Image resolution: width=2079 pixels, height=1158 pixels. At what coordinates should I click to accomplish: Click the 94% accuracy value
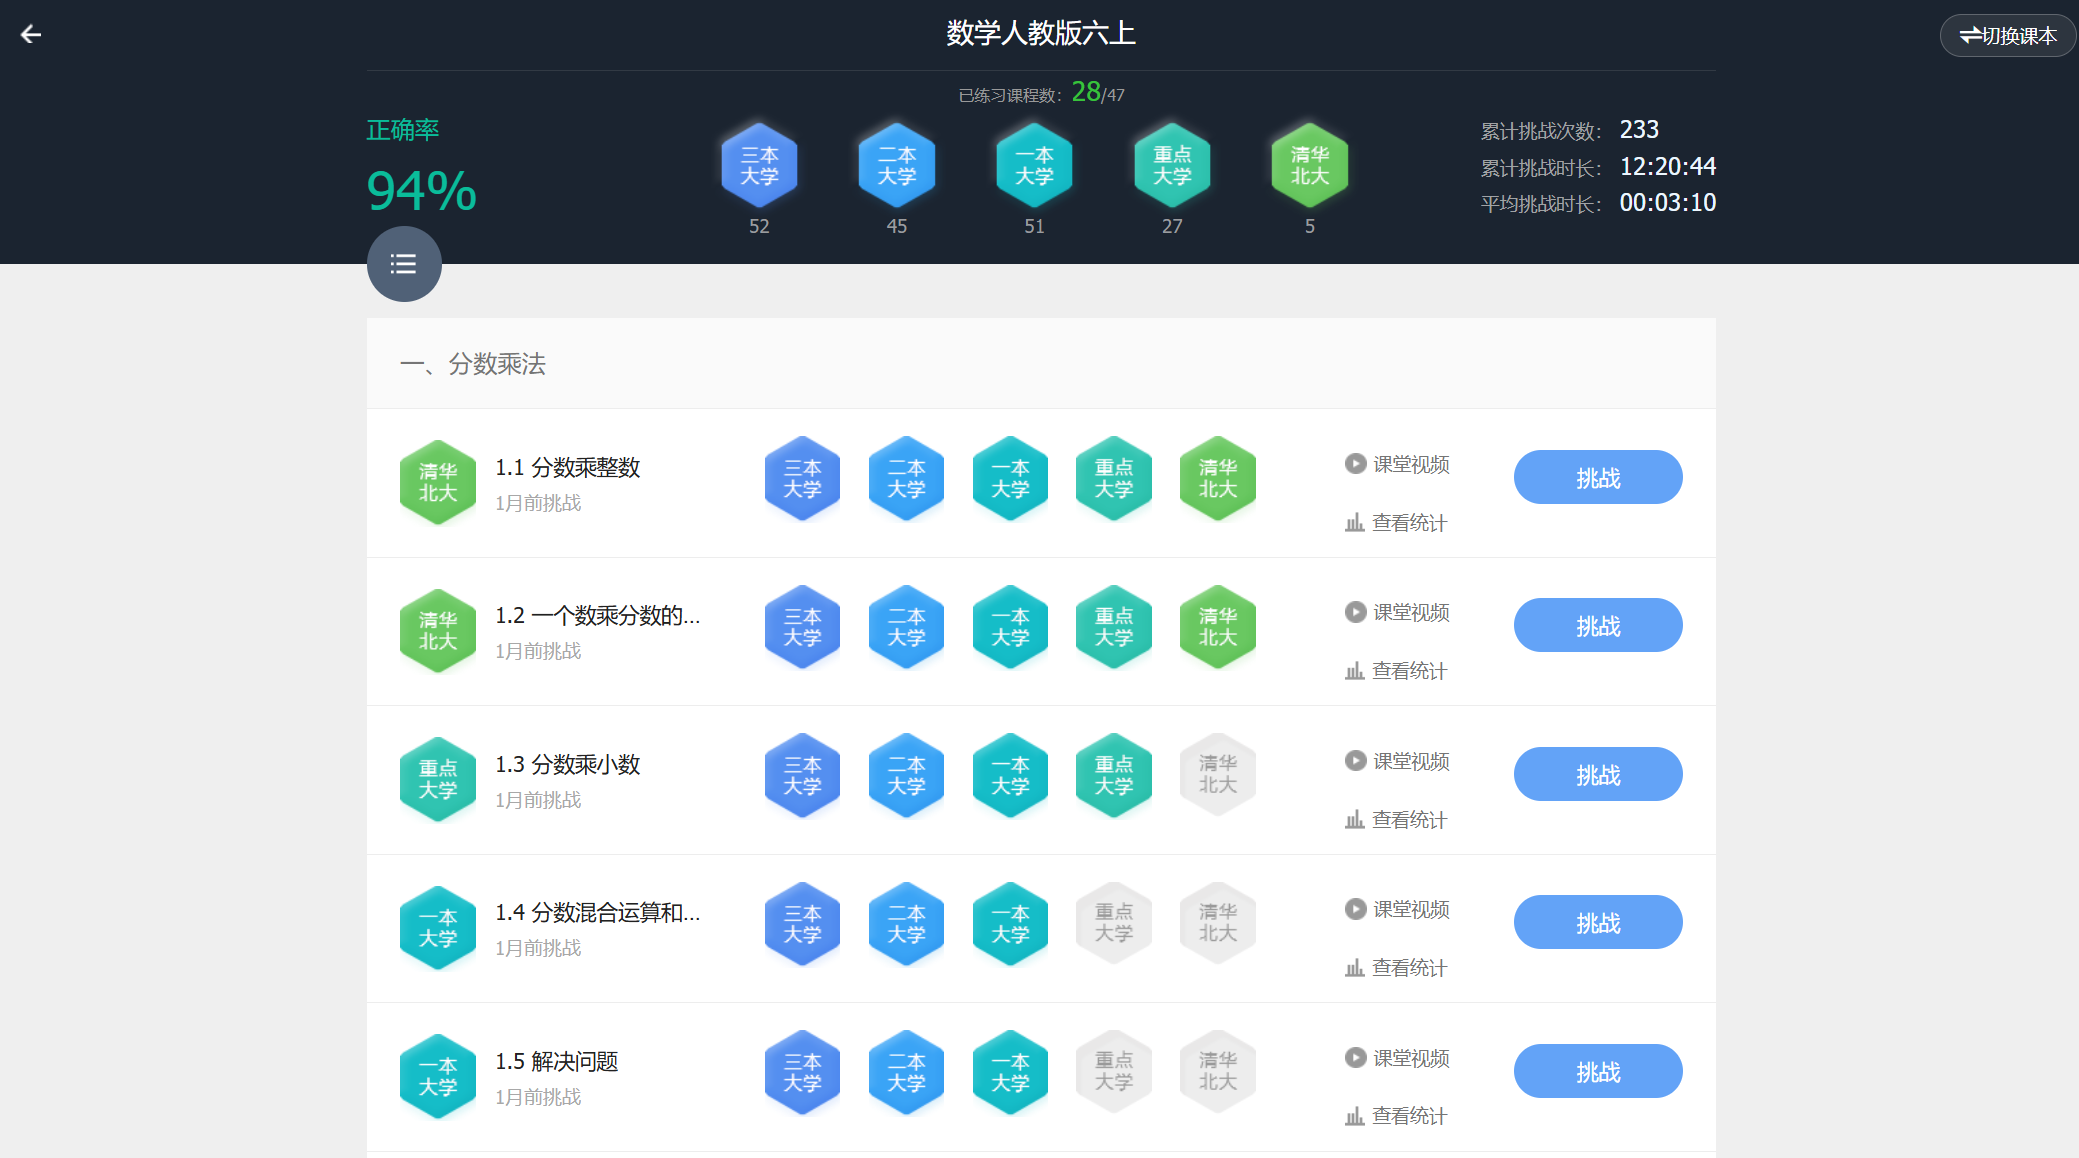421,190
